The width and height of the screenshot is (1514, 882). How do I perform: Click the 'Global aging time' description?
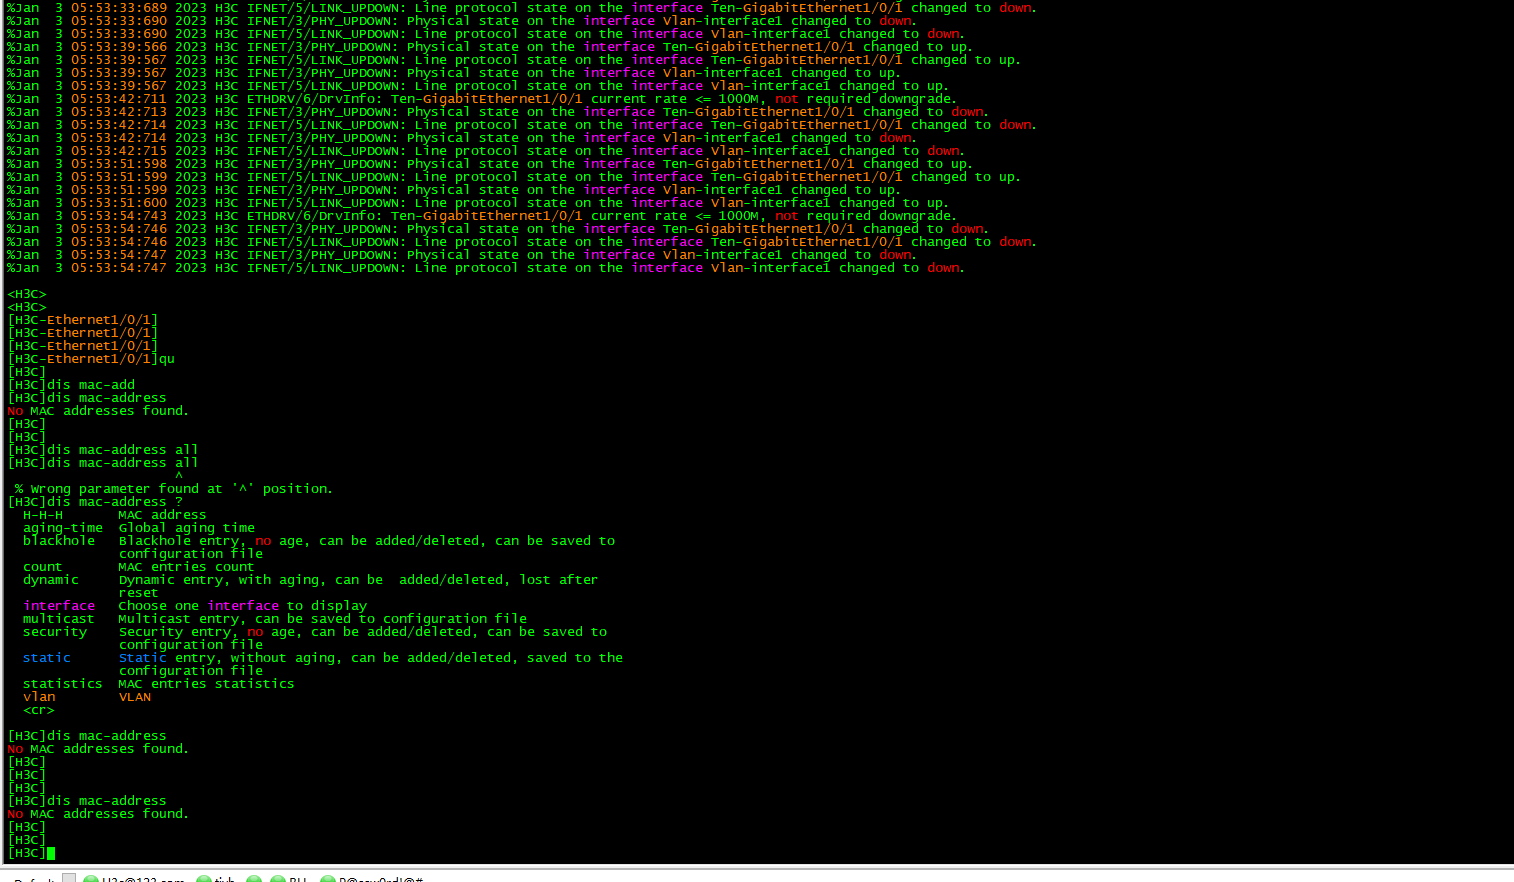click(187, 528)
